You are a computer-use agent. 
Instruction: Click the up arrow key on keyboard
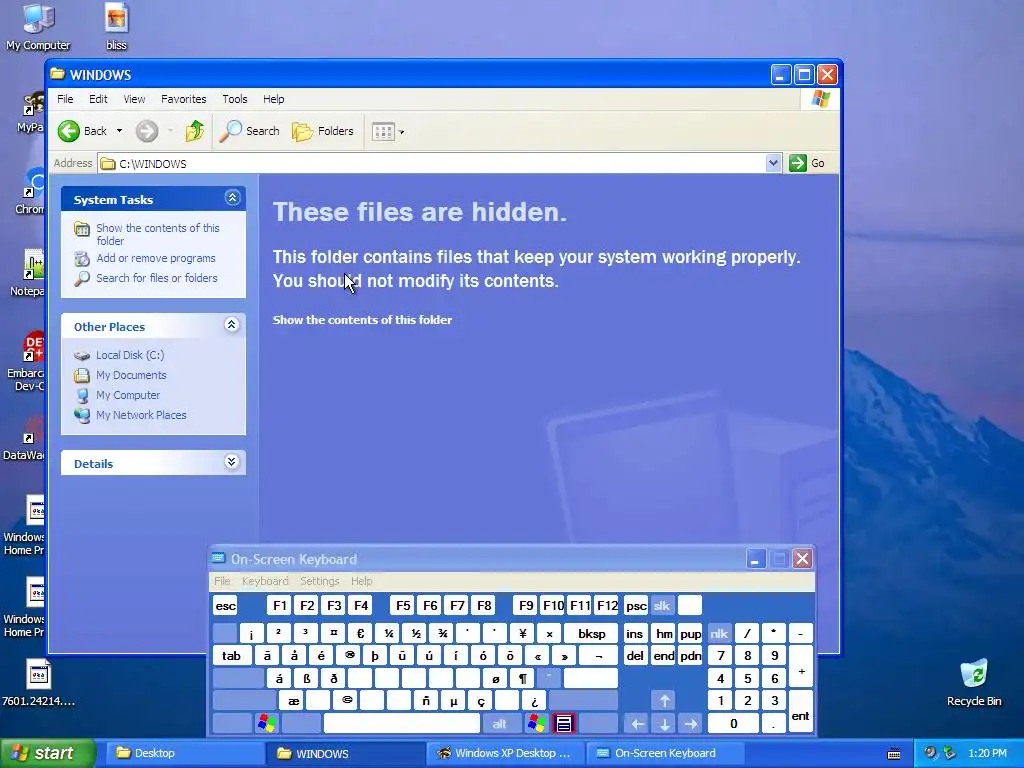pos(664,701)
